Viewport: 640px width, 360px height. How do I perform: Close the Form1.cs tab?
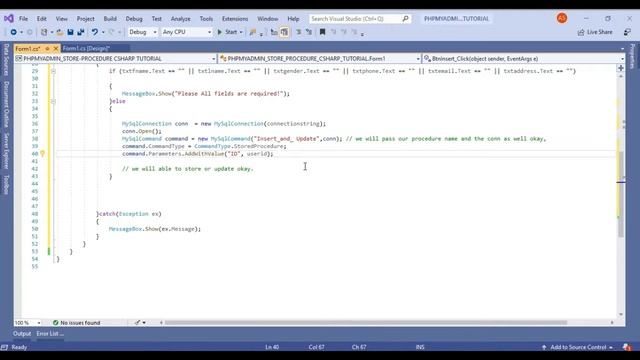[56, 49]
